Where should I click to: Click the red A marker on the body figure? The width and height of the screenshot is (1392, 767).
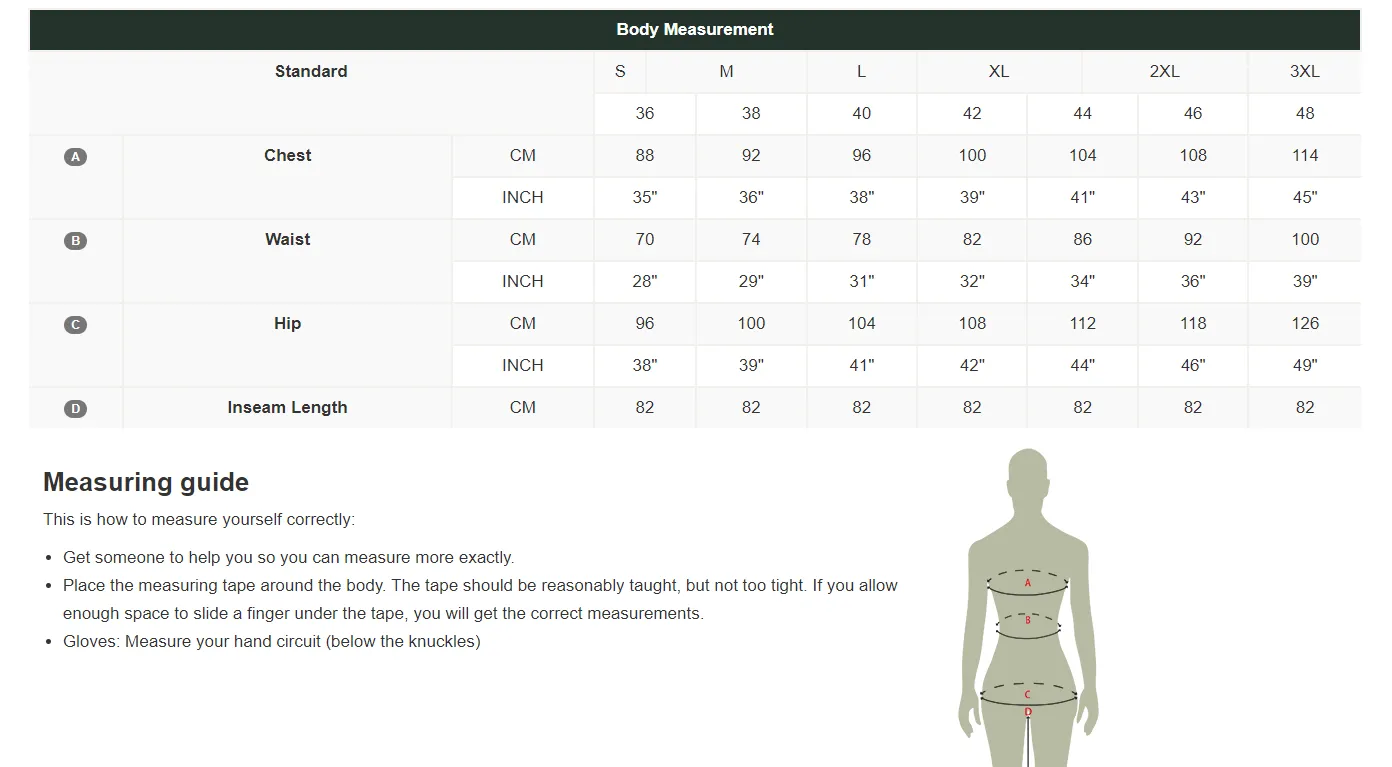point(1027,583)
